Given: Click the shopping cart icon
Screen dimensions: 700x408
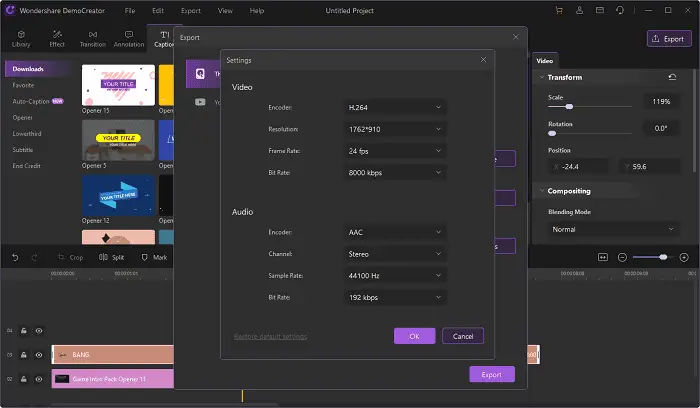Looking at the screenshot, I should pyautogui.click(x=558, y=10).
